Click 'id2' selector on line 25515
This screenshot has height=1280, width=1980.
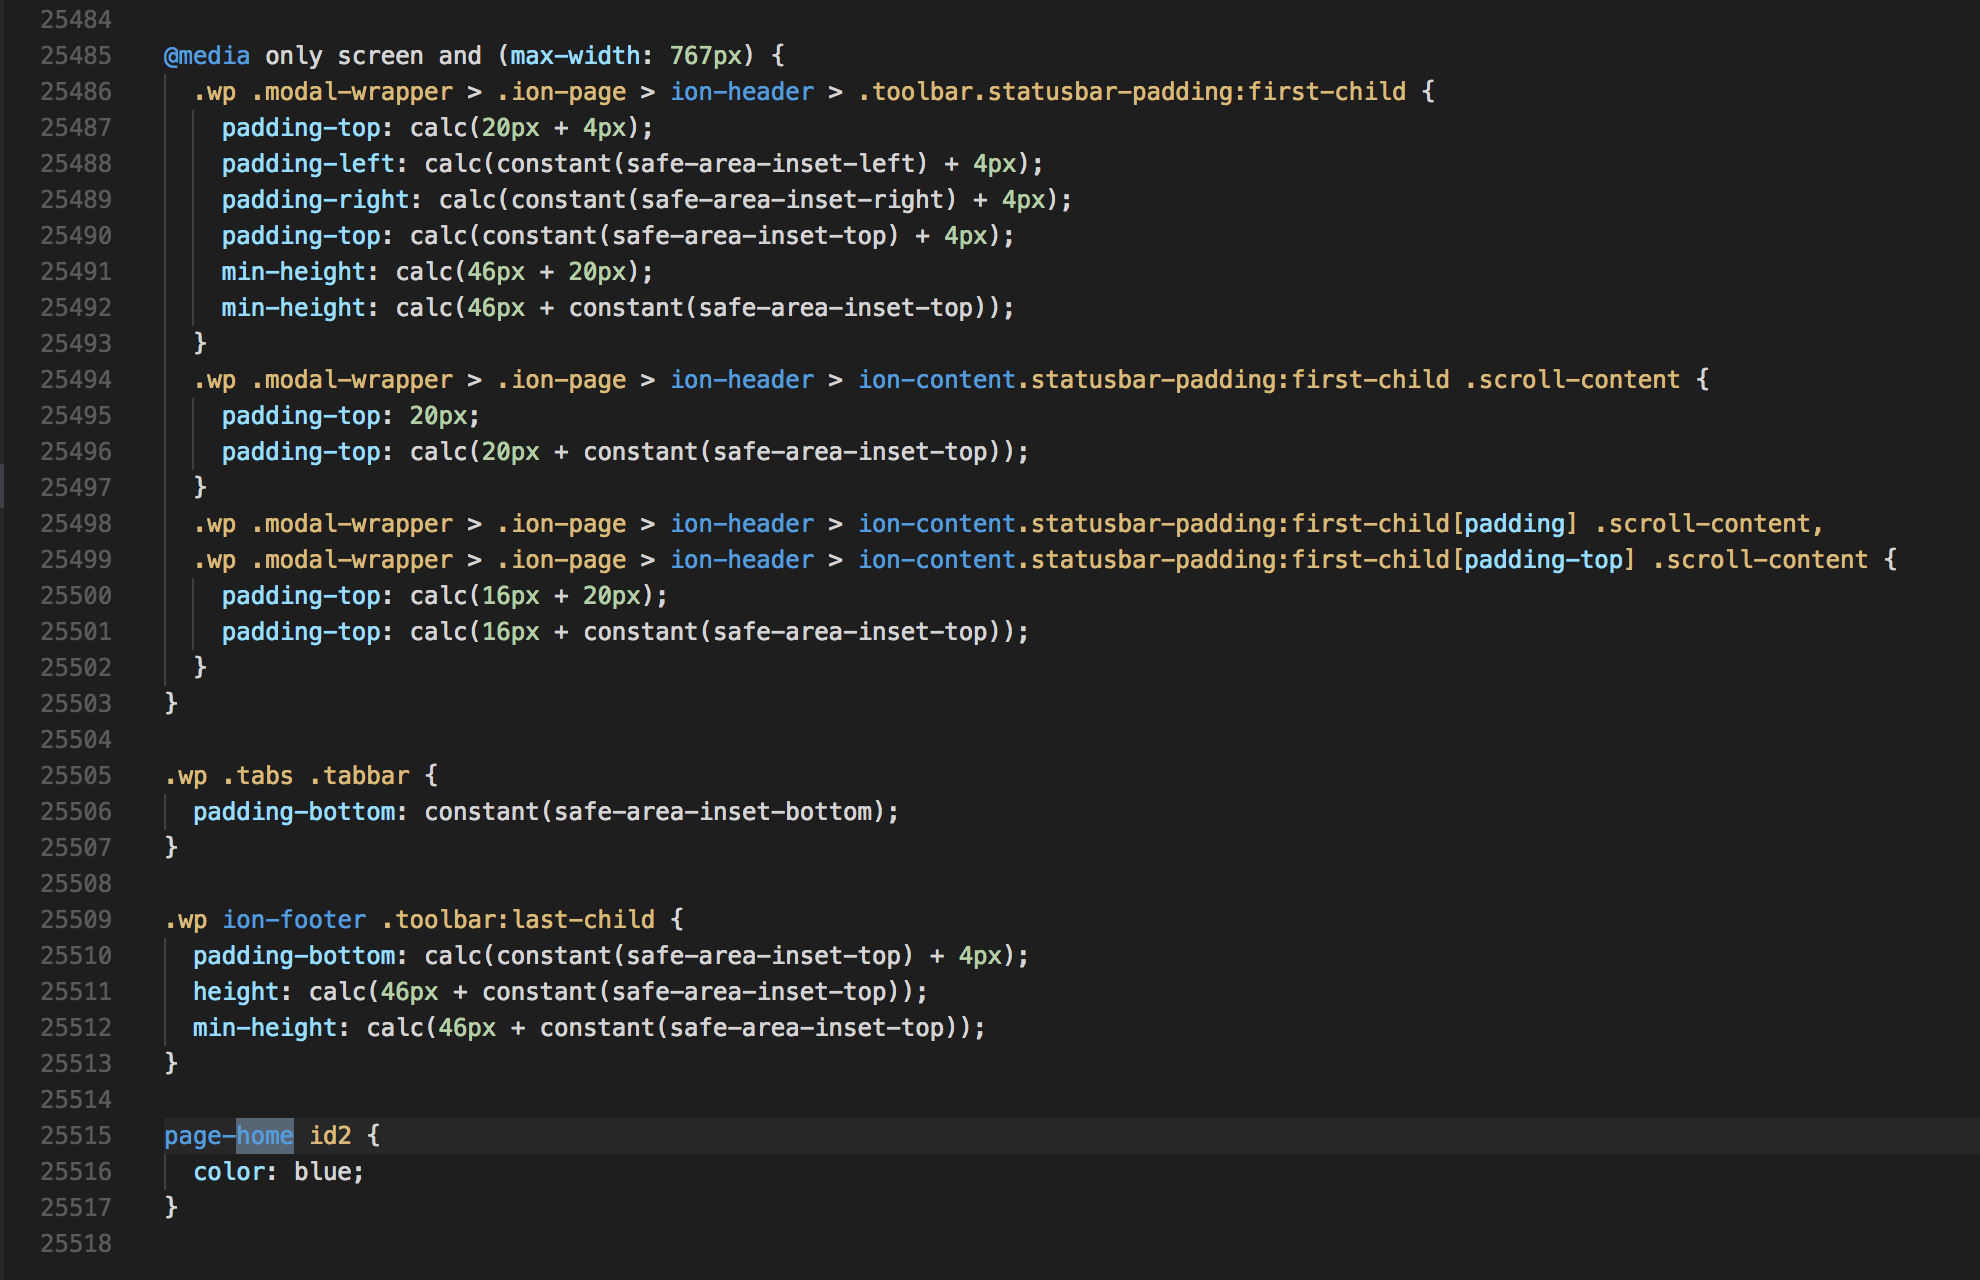coord(330,1136)
